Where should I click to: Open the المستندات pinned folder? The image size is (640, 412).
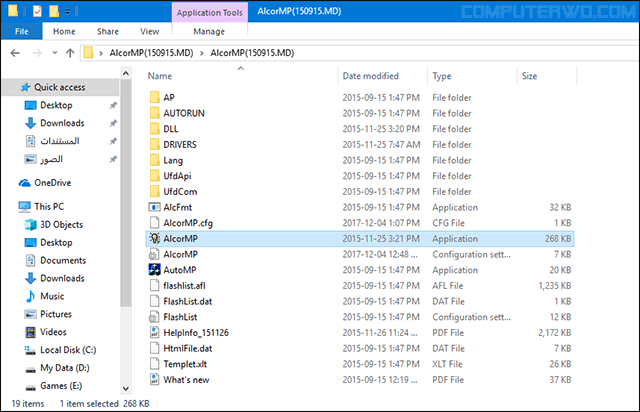coord(60,141)
